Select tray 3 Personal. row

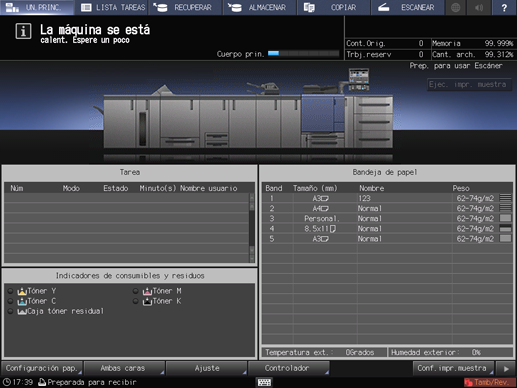[387, 219]
